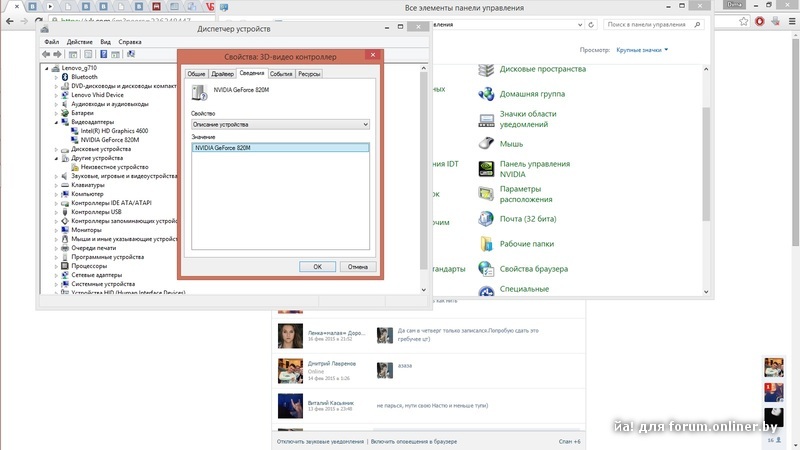Open Рабочие папки folder icon in Control Panel
The width and height of the screenshot is (800, 450).
[x=486, y=243]
